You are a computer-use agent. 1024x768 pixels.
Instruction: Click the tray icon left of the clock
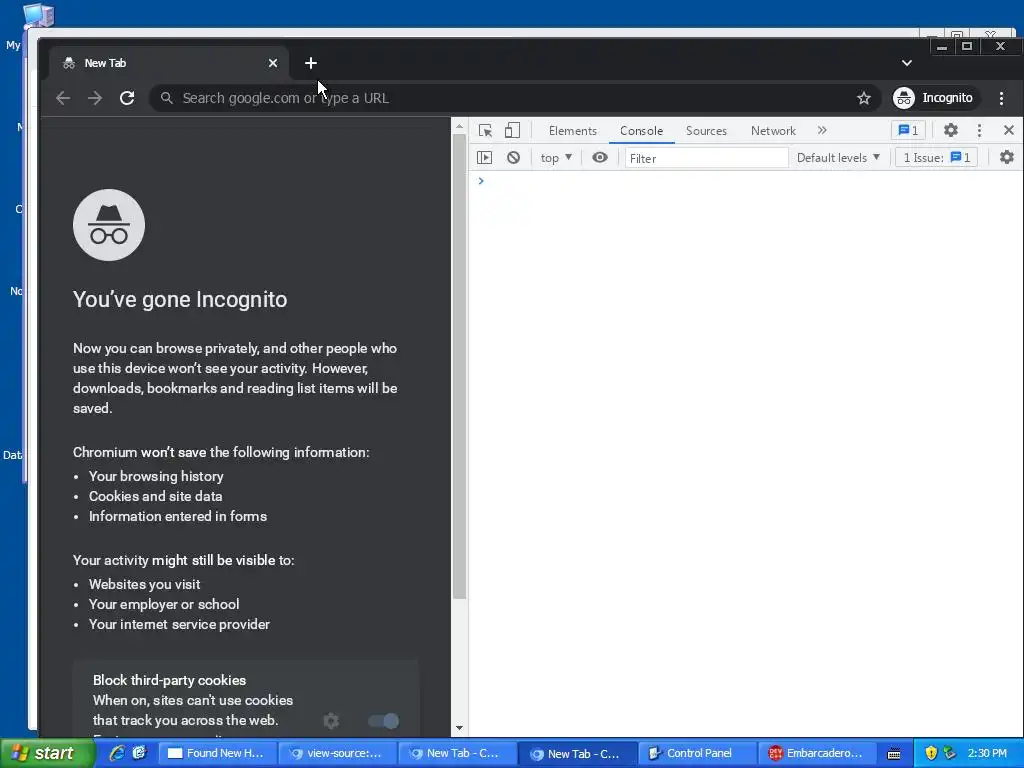coord(950,754)
